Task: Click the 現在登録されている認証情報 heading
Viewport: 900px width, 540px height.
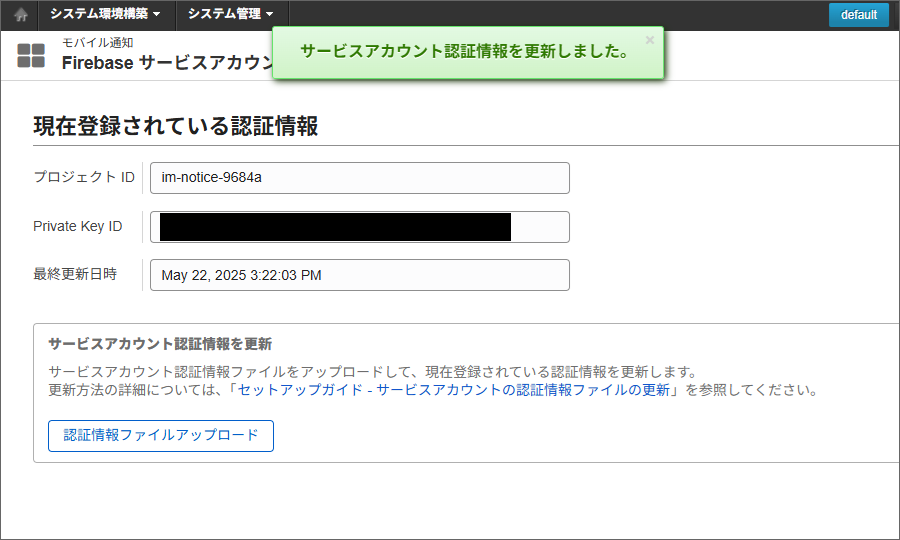Action: 176,126
